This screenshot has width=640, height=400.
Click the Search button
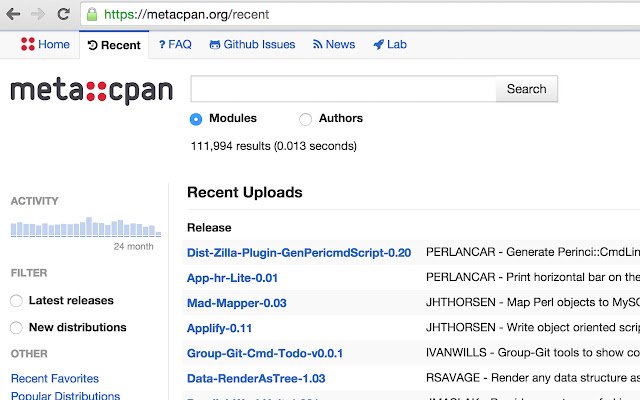[527, 89]
